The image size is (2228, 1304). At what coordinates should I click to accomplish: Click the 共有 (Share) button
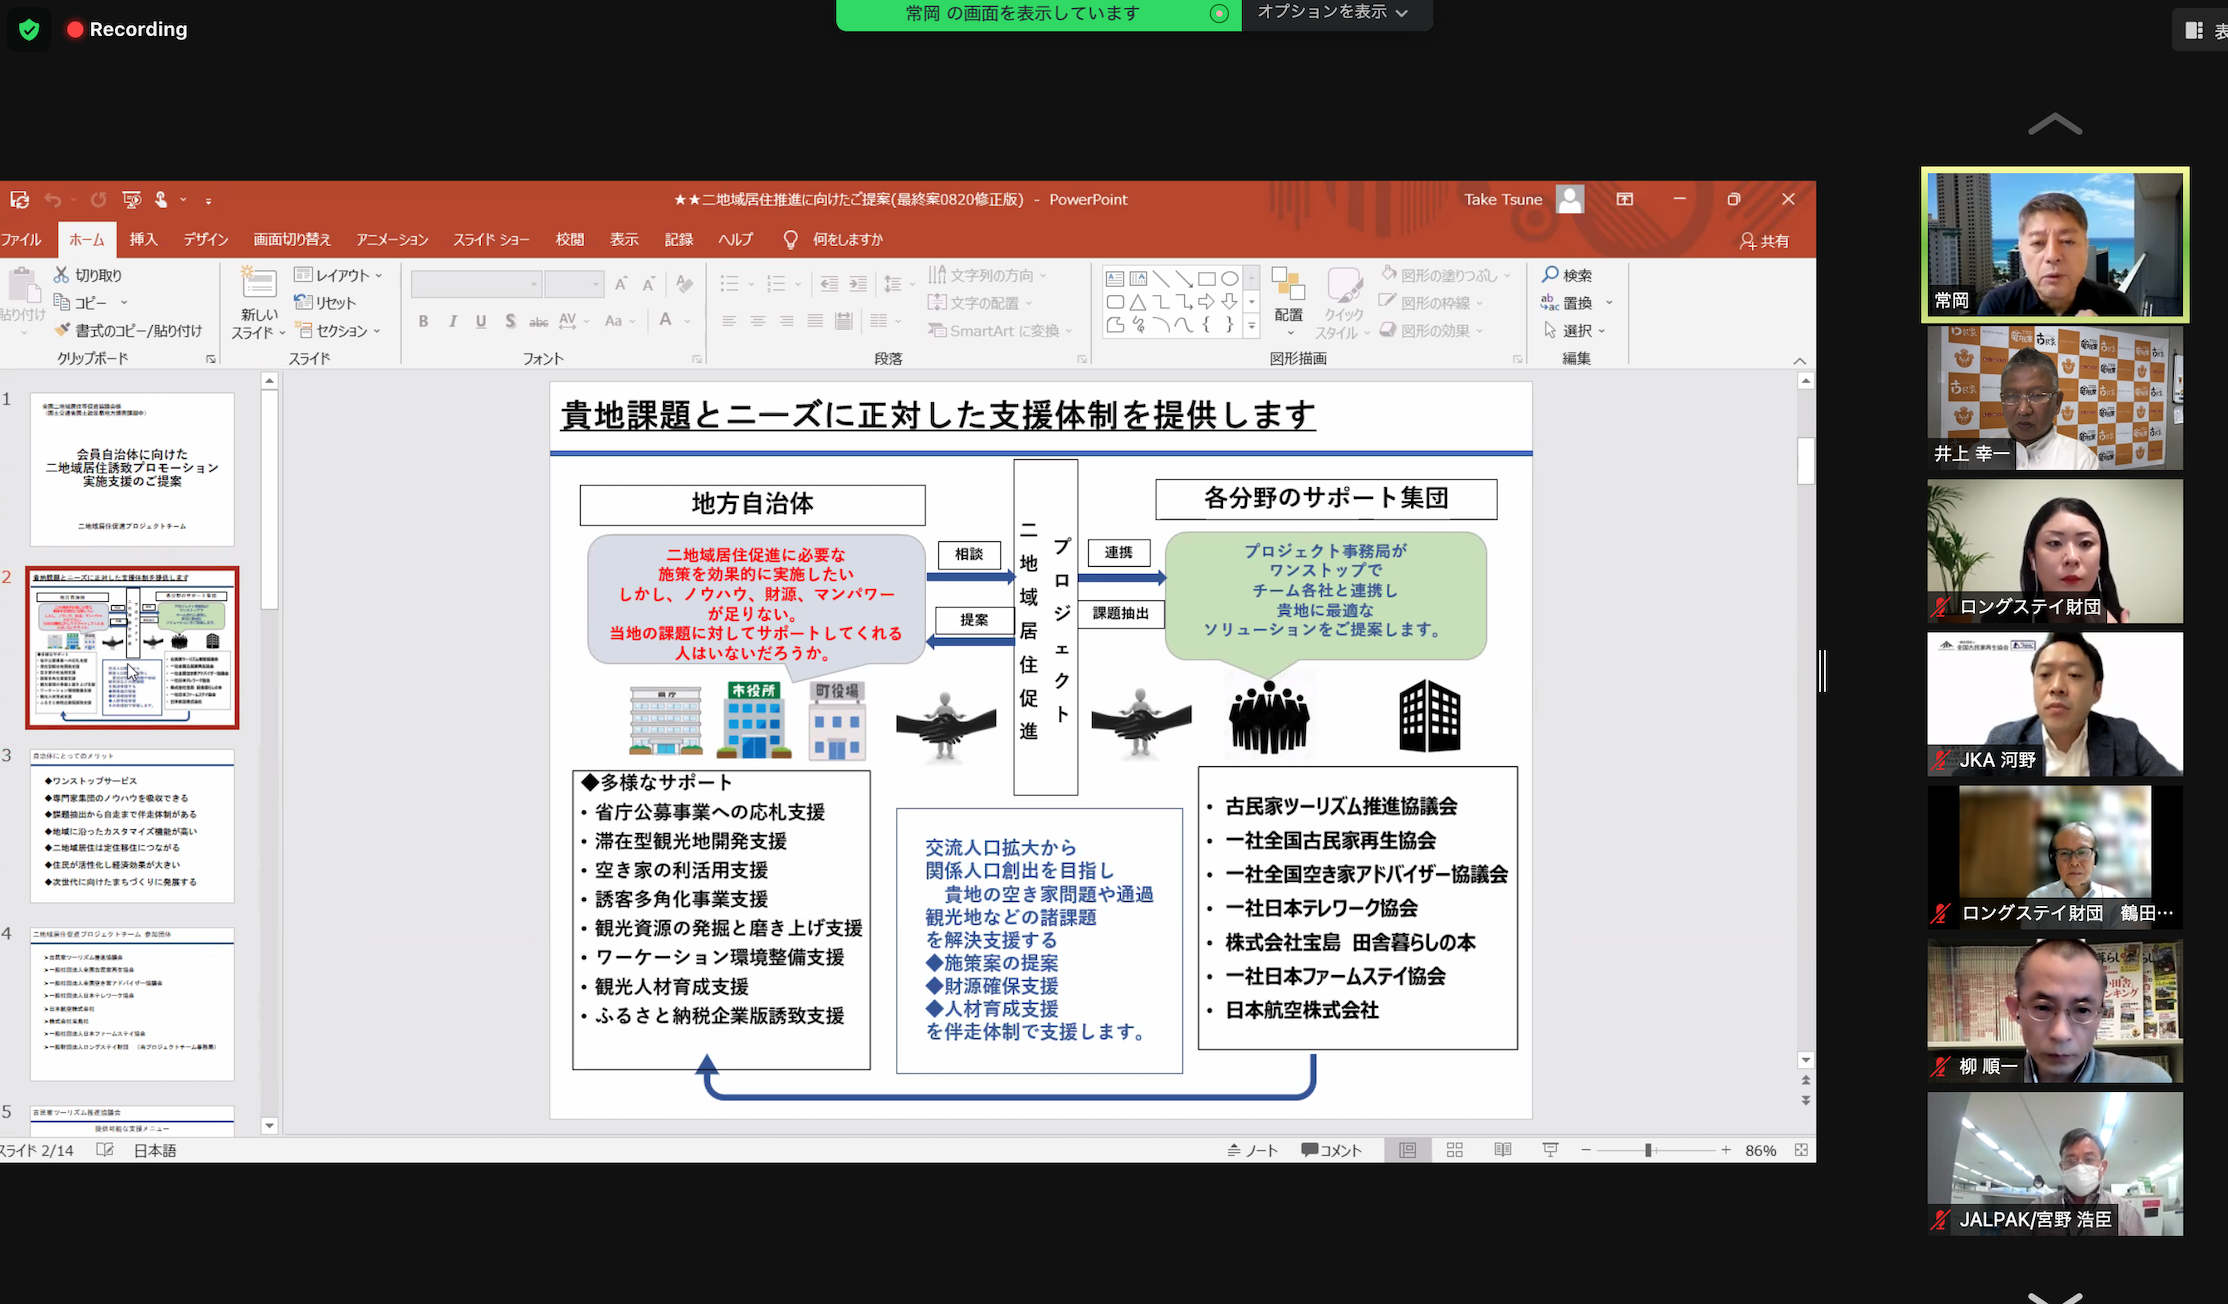(1765, 241)
